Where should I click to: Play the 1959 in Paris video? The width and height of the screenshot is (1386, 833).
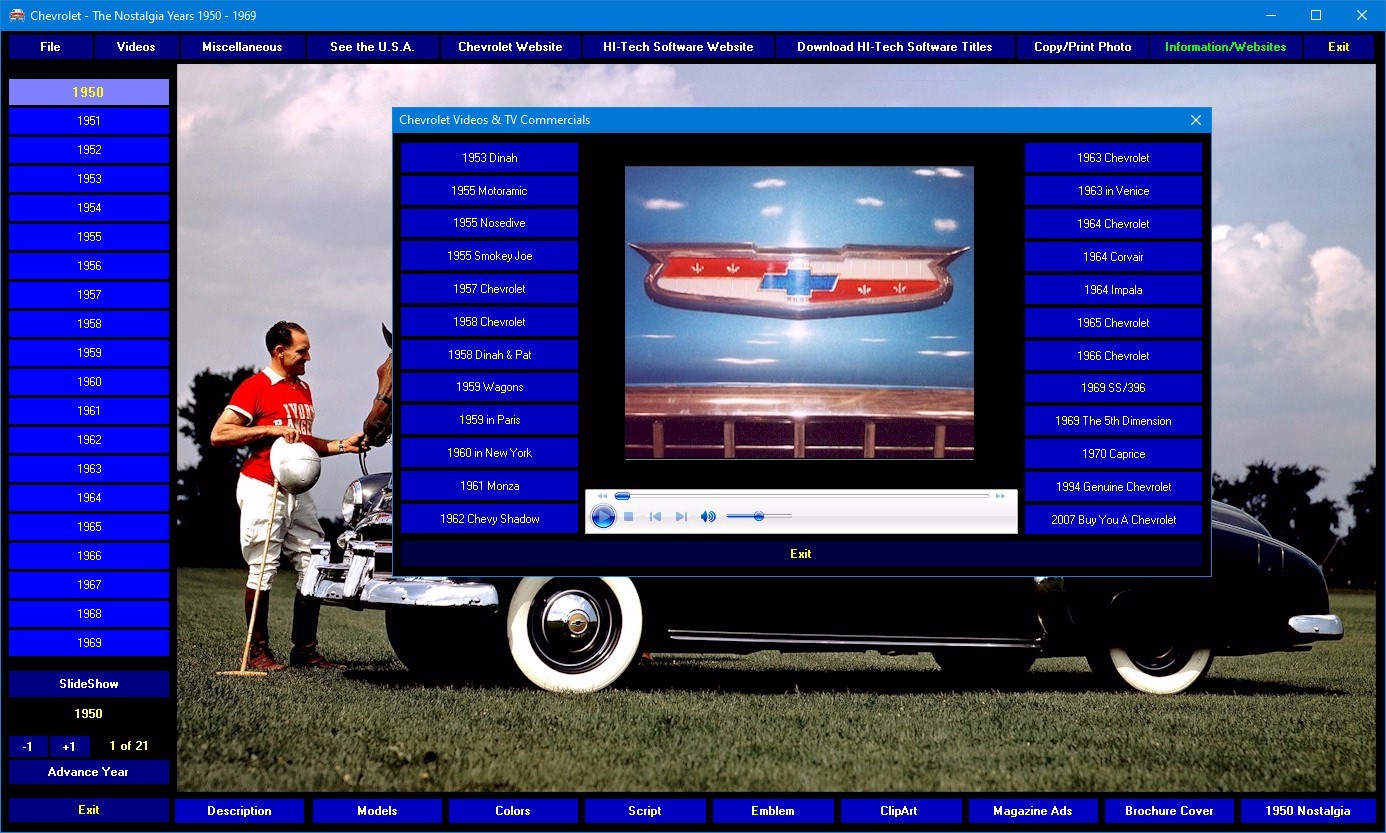click(x=489, y=420)
